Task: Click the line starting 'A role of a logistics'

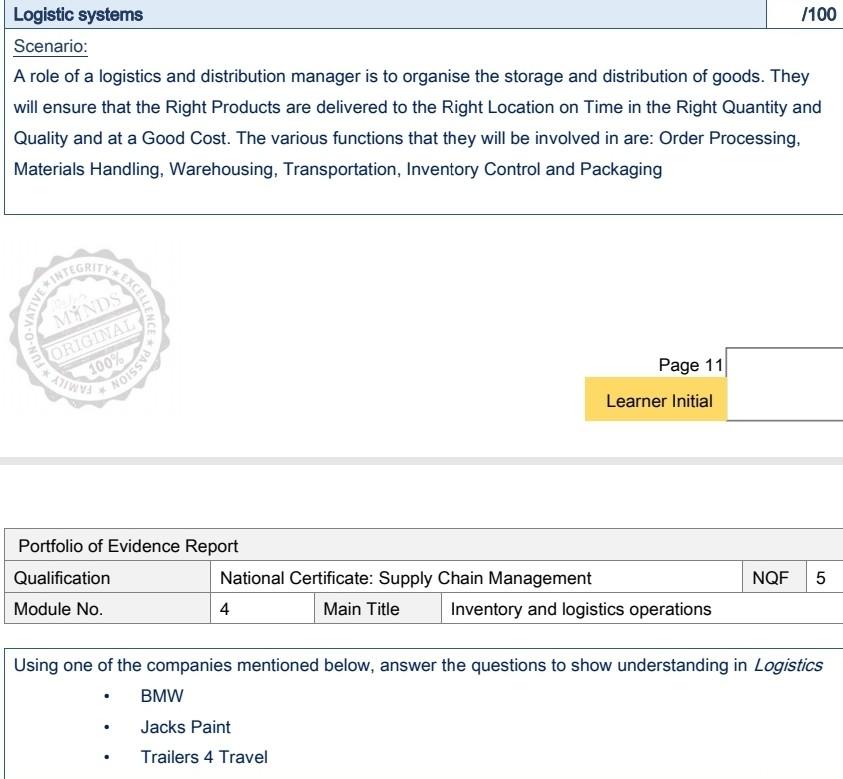Action: click(411, 76)
